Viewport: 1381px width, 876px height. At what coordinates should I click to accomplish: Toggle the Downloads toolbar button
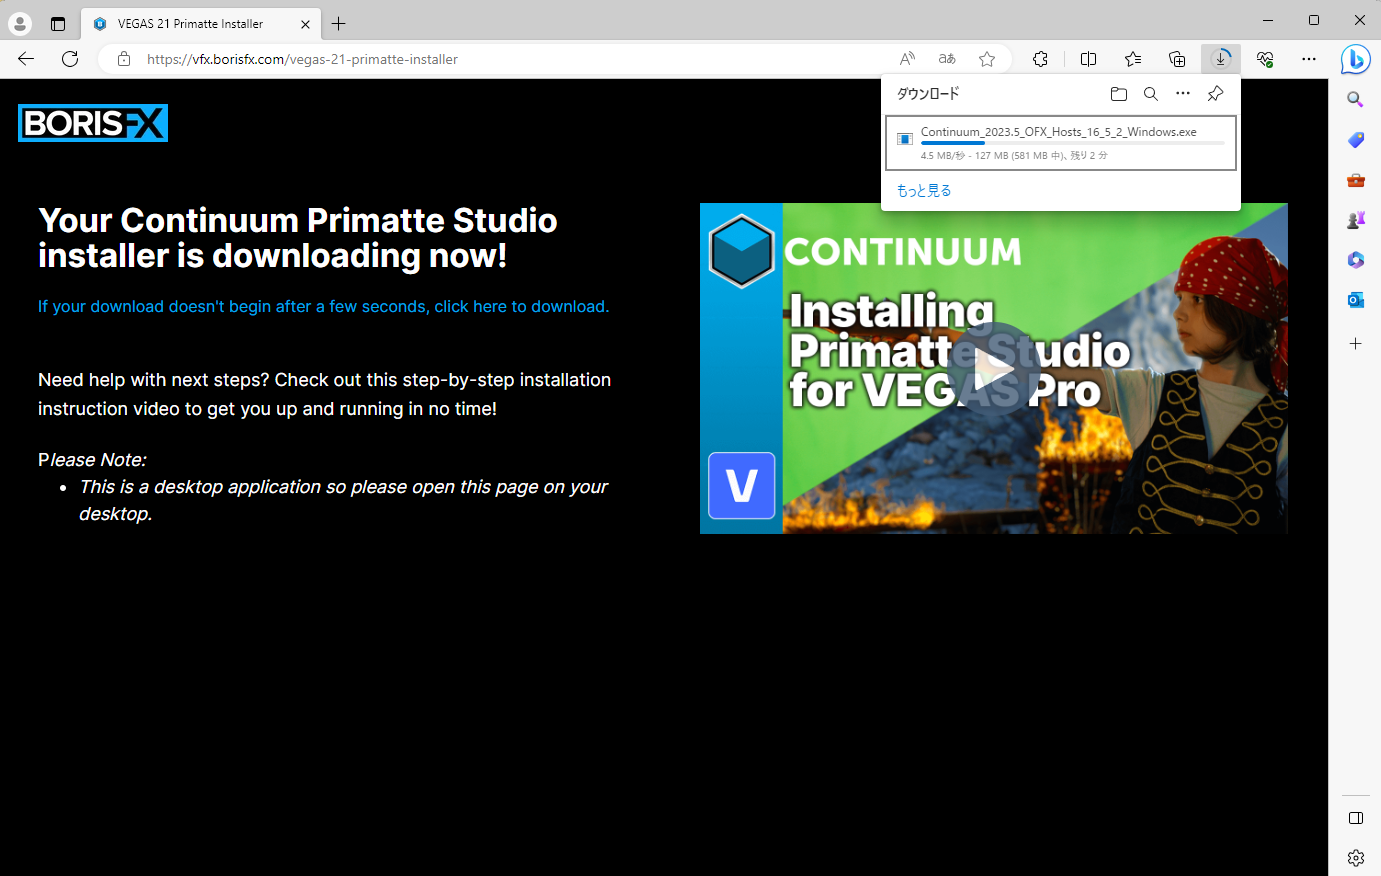[x=1221, y=59]
